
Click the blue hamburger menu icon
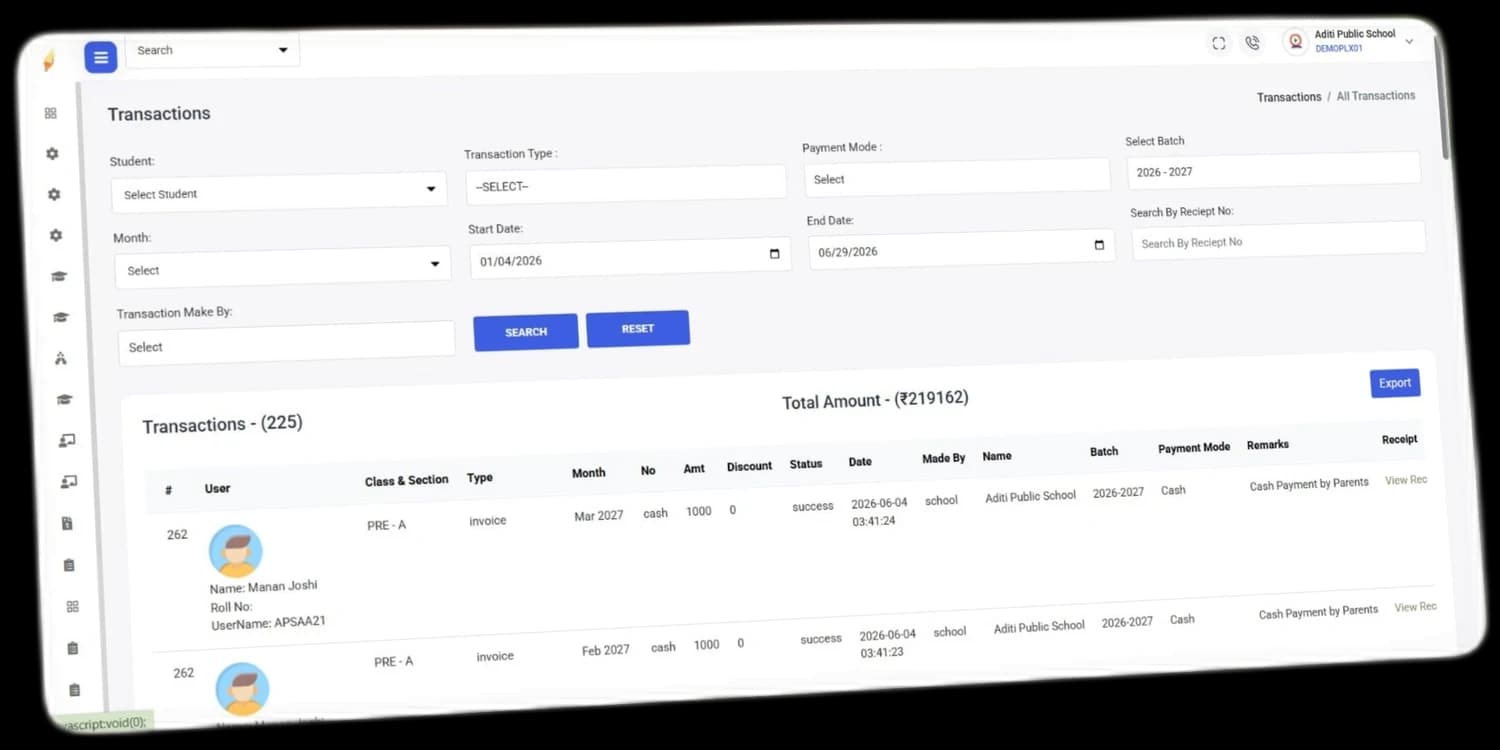(100, 57)
